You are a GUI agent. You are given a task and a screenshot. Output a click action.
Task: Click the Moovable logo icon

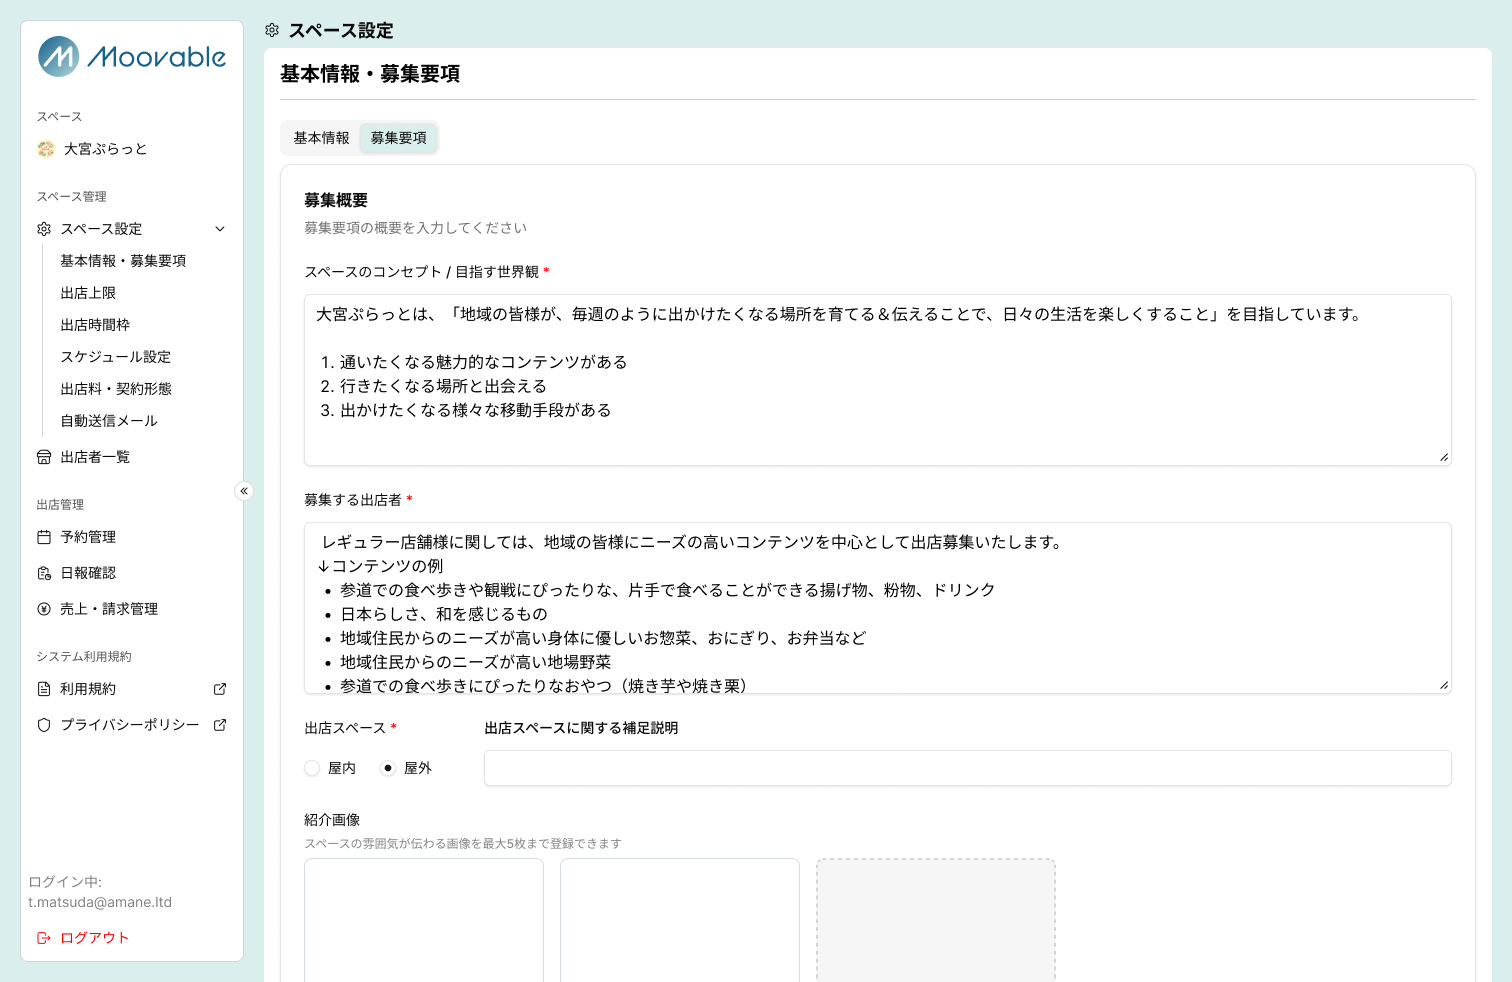tap(59, 57)
